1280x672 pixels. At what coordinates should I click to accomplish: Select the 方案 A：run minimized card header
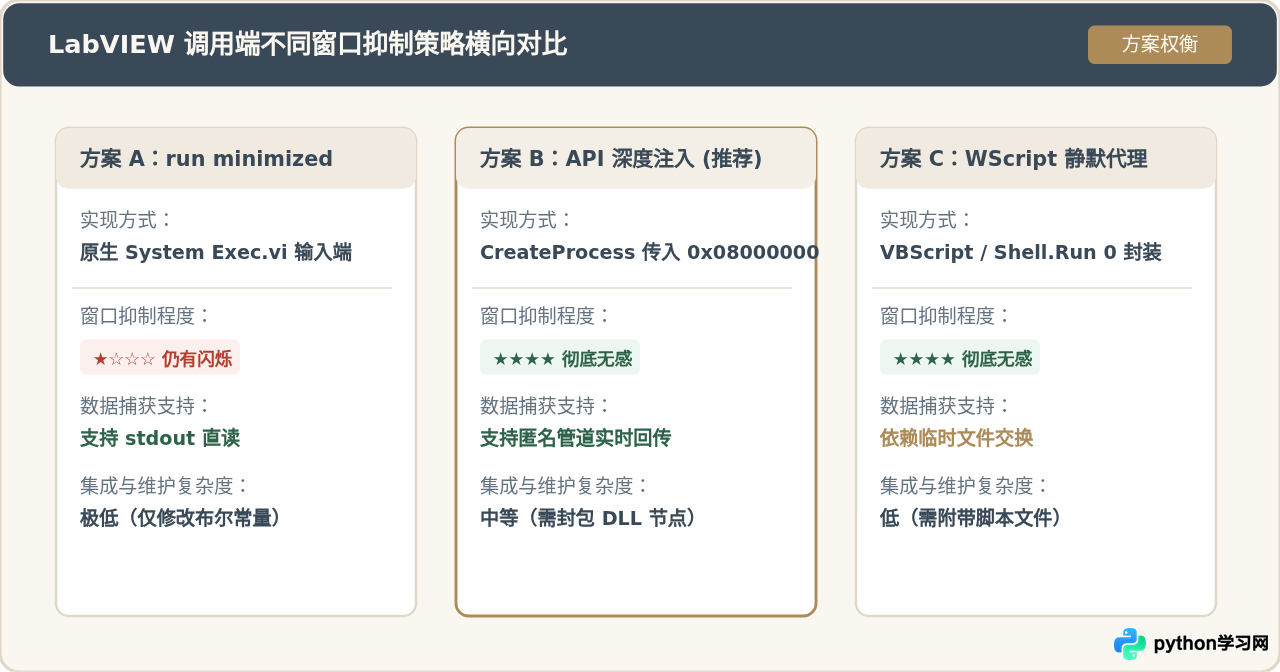[x=236, y=158]
